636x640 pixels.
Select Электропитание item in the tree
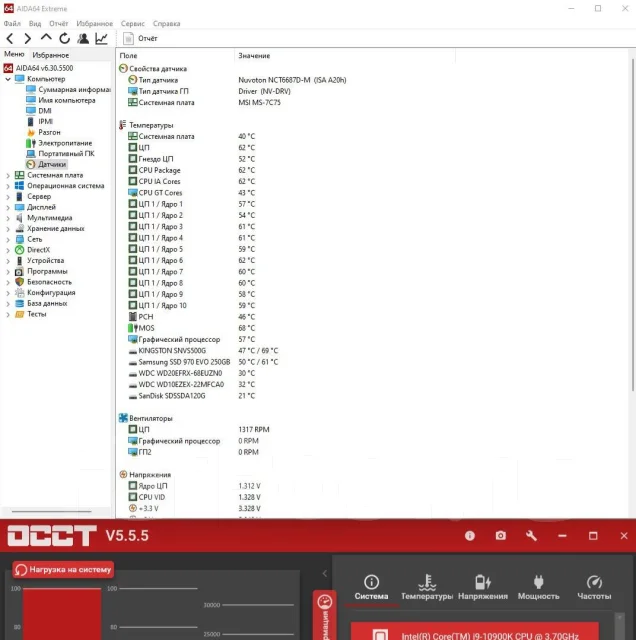pyautogui.click(x=59, y=143)
